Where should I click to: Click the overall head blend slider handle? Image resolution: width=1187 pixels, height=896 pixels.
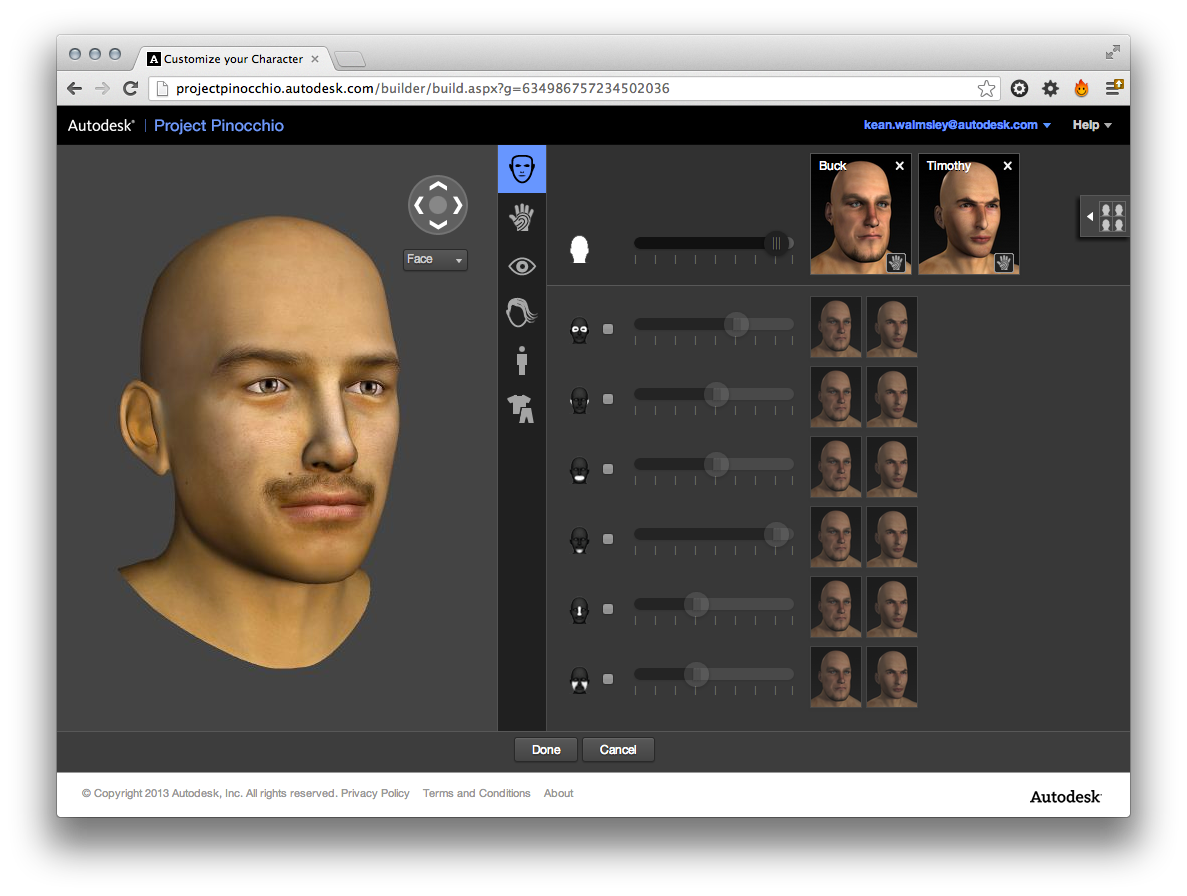click(776, 243)
